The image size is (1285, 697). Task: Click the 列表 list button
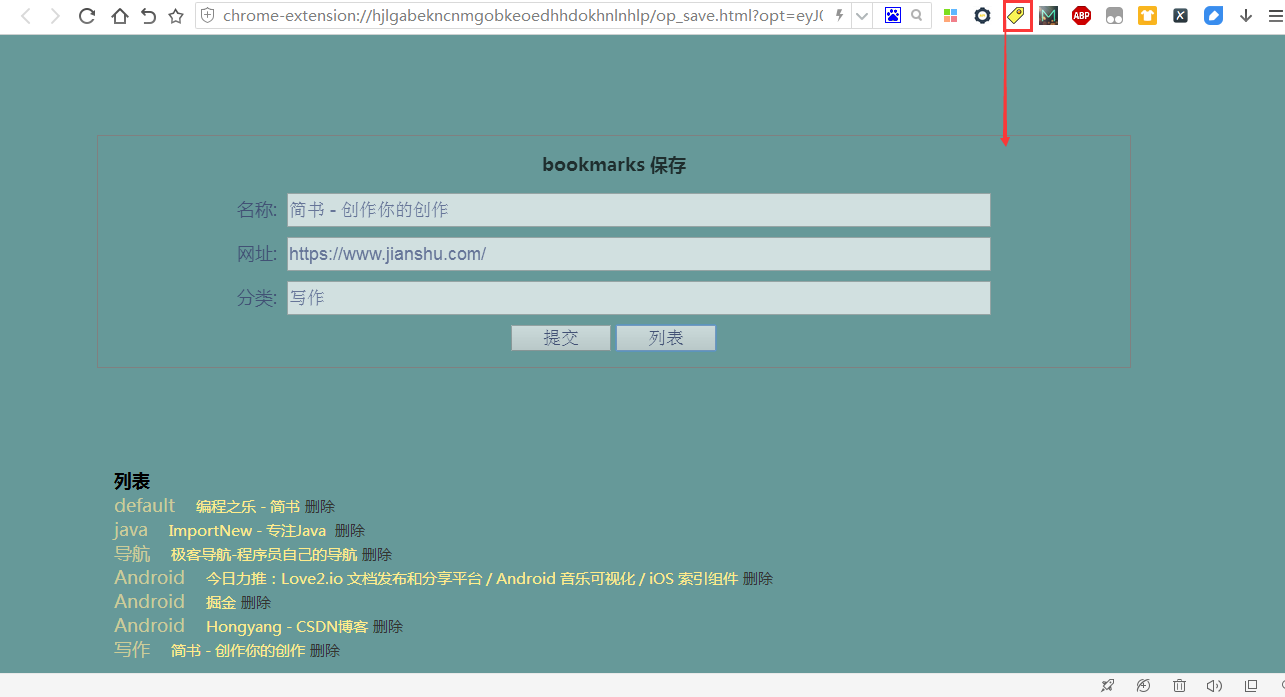click(x=666, y=338)
